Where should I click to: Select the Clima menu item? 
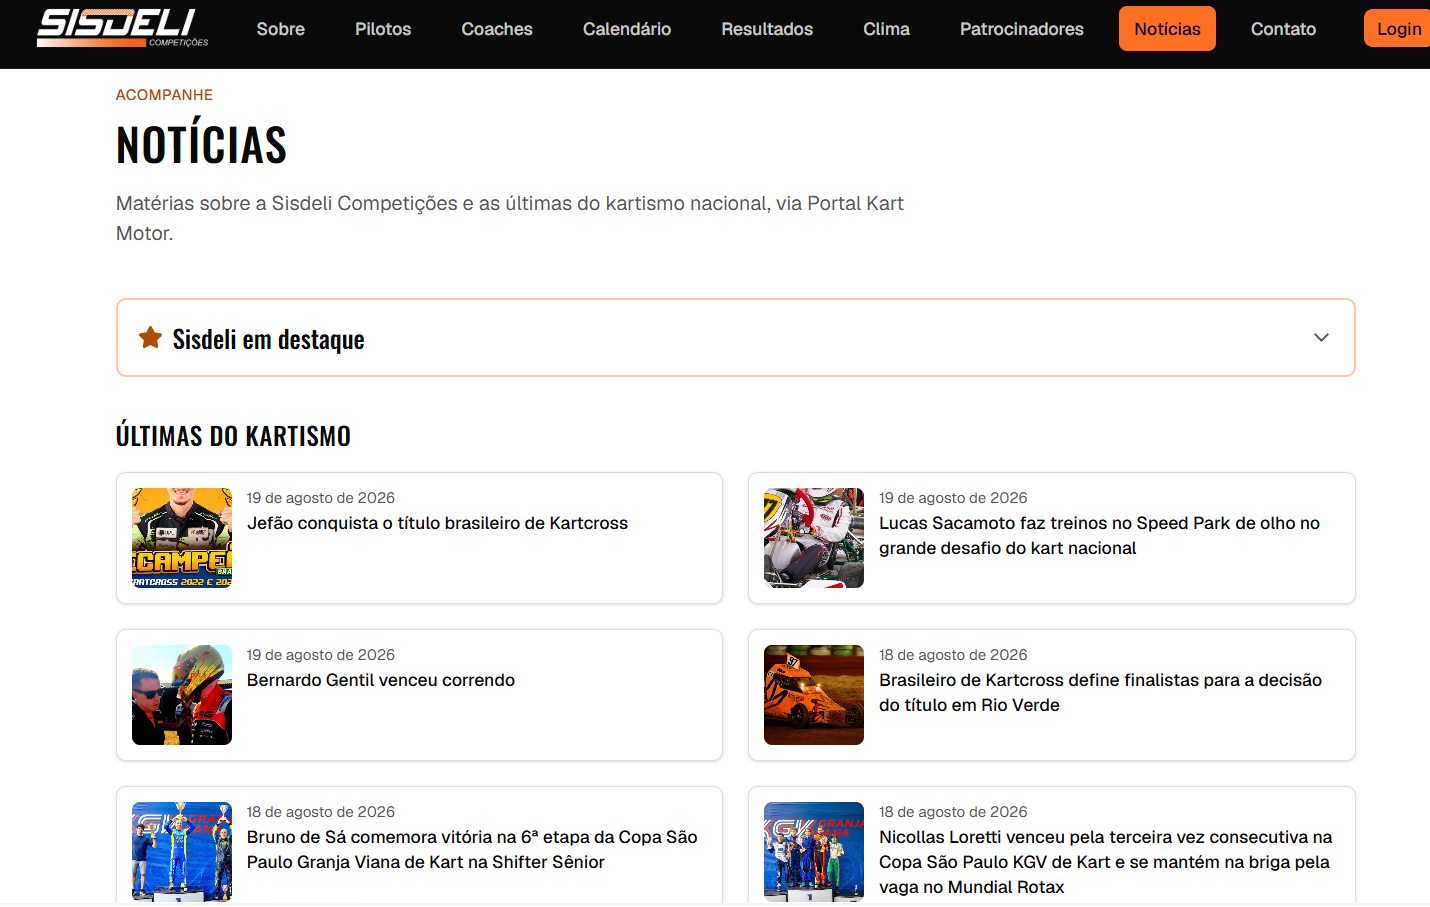pyautogui.click(x=886, y=29)
